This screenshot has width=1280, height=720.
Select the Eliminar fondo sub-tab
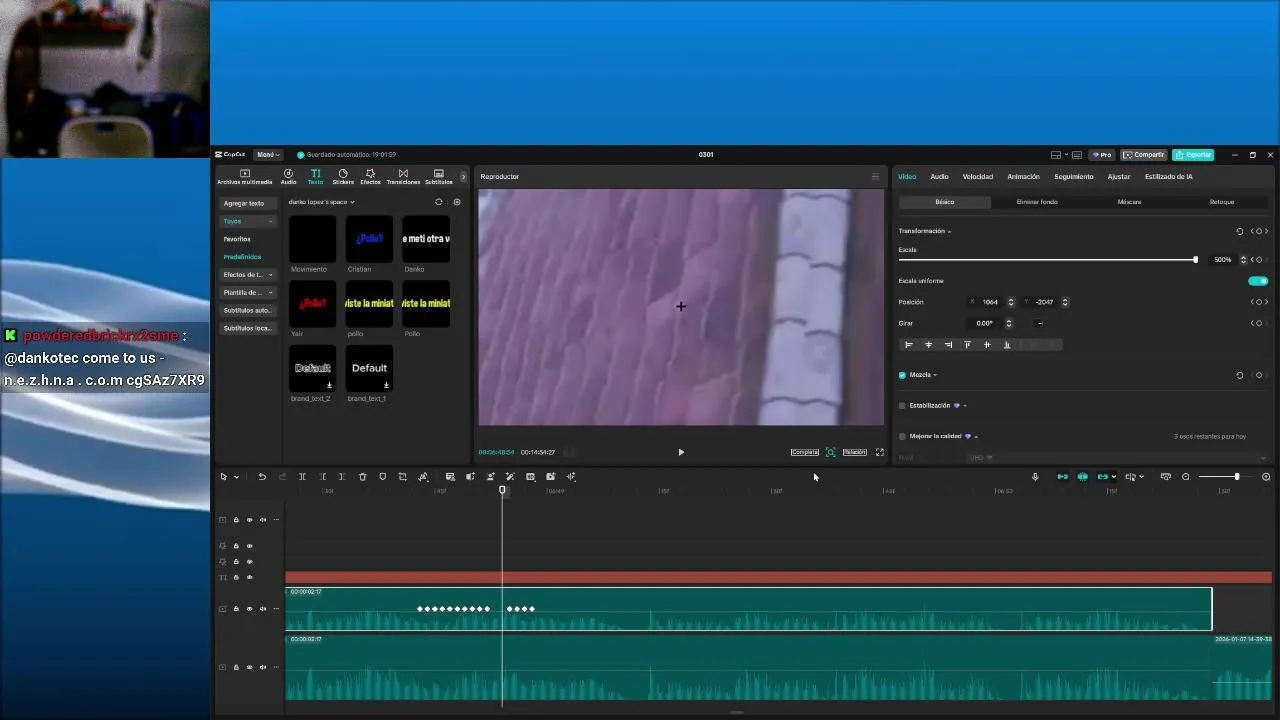tap(1037, 202)
